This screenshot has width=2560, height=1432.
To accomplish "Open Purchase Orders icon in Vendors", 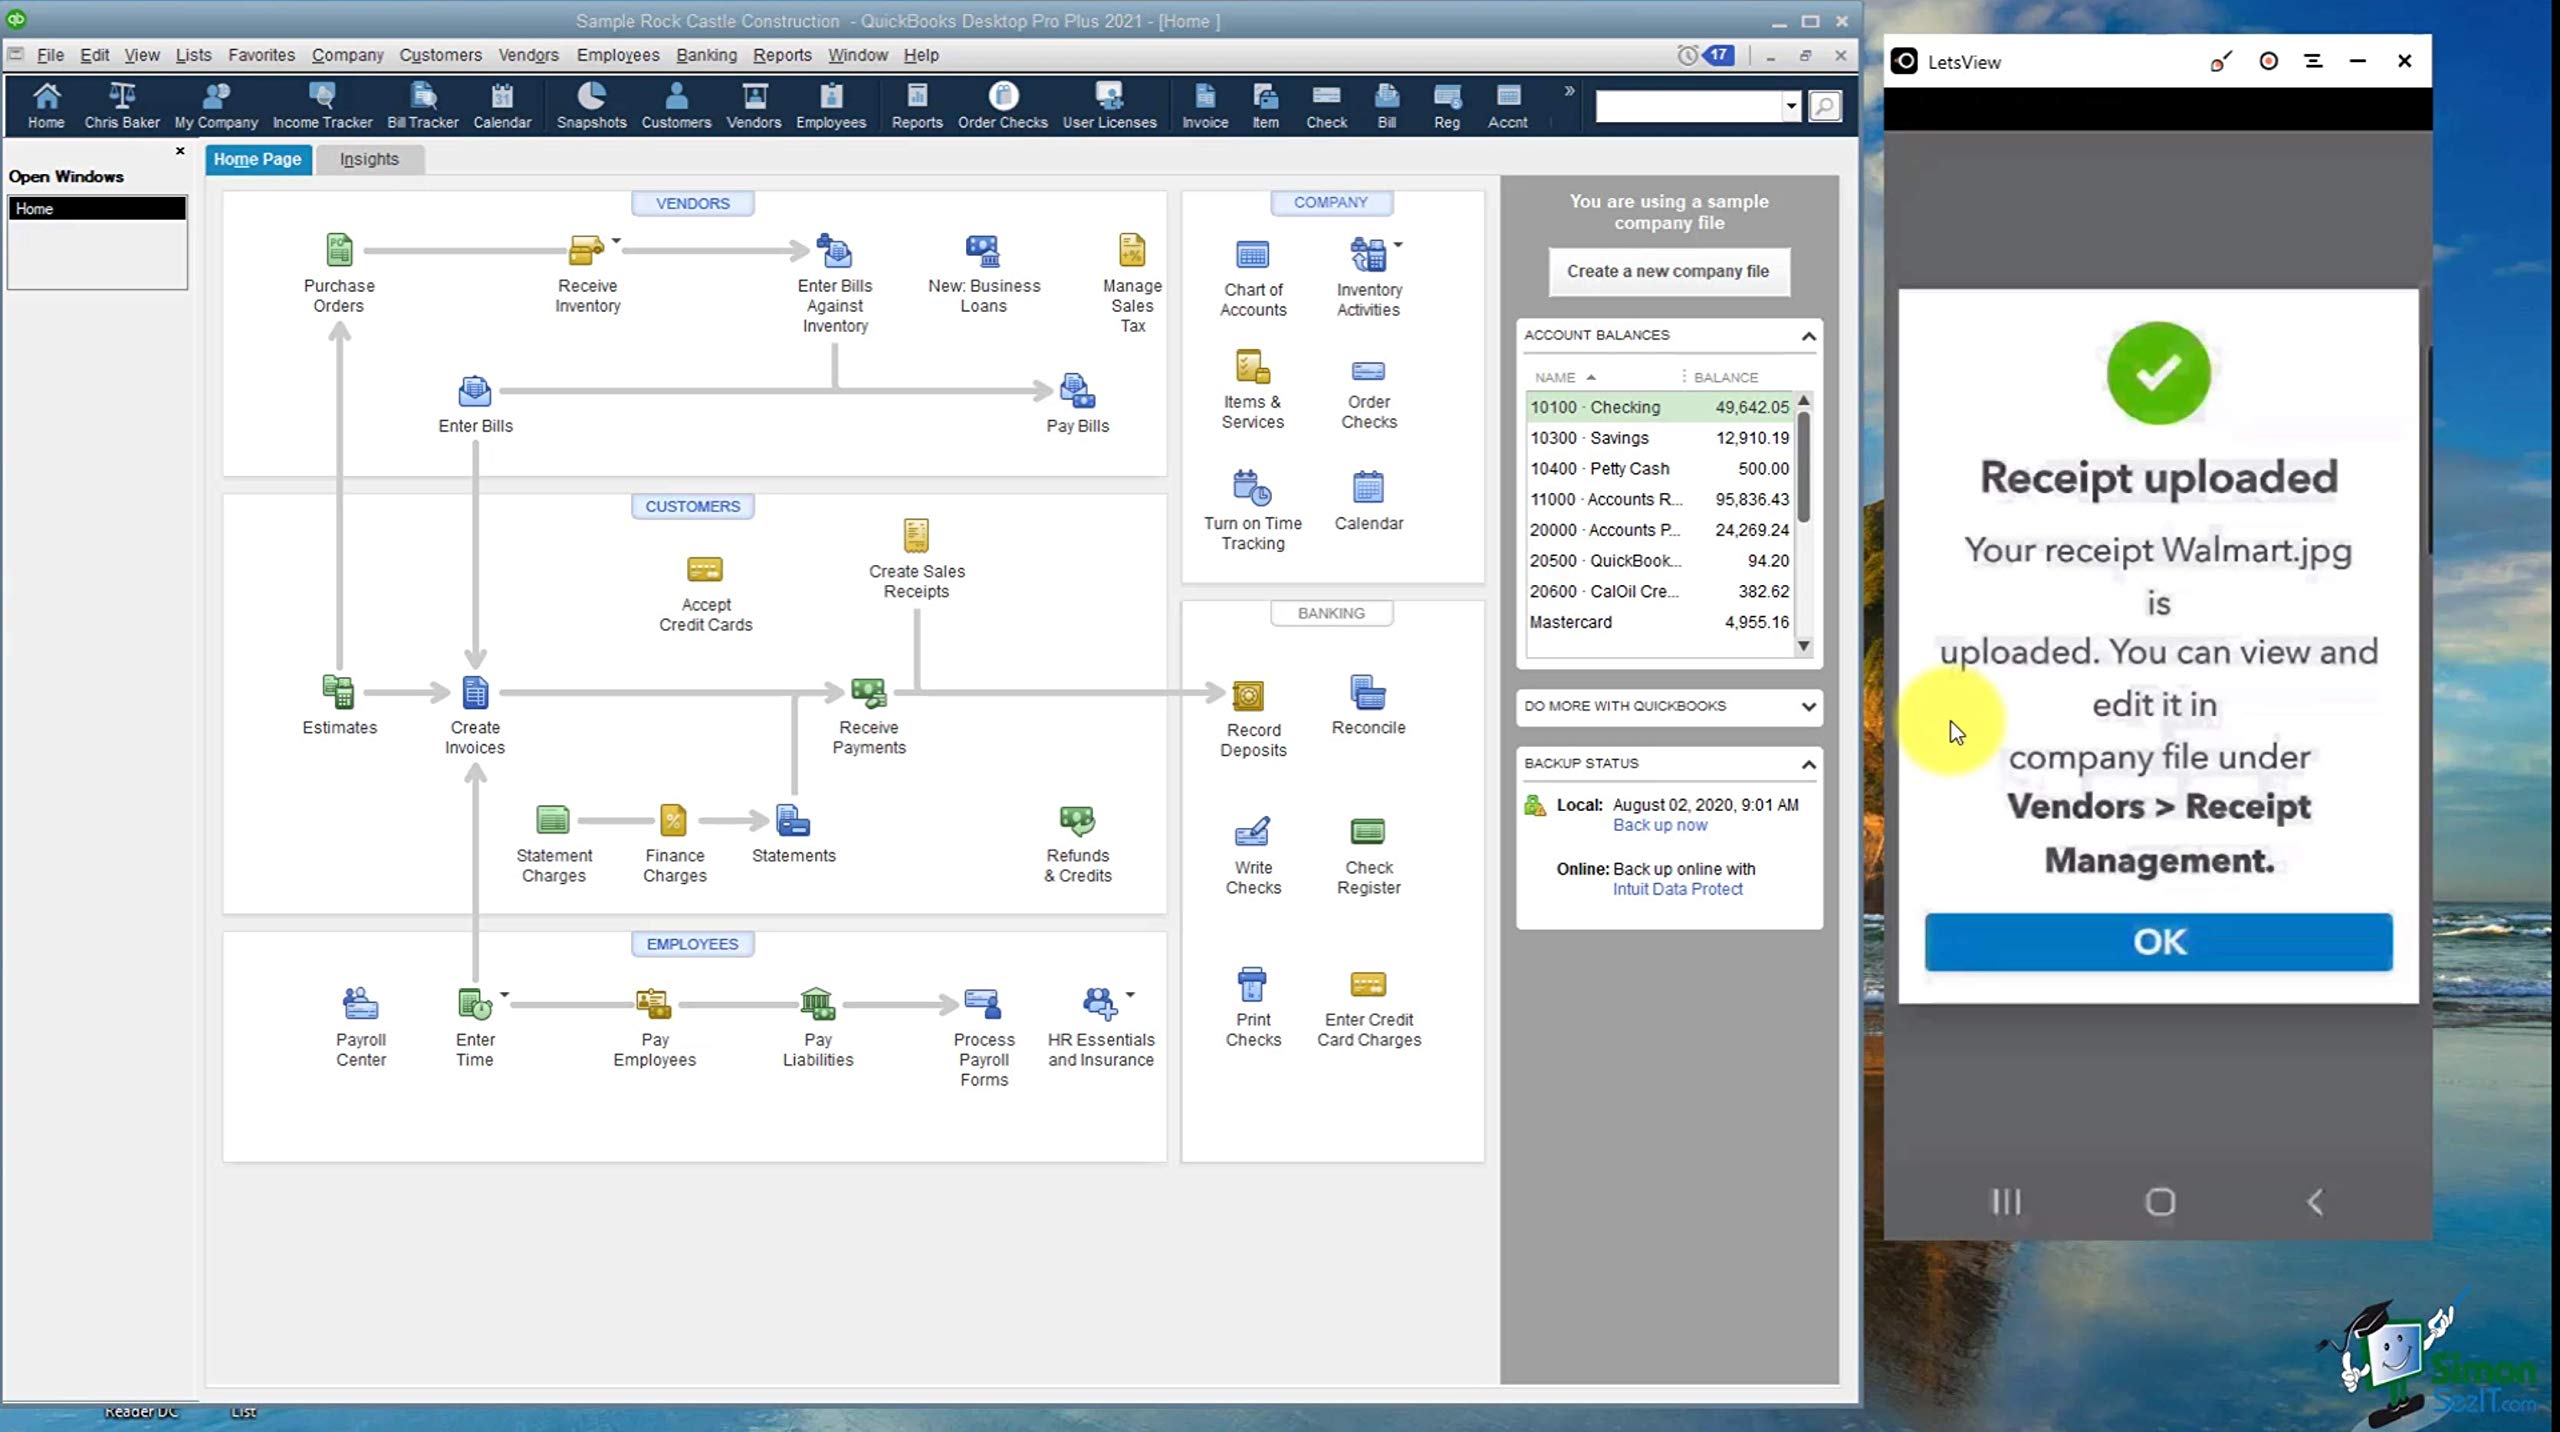I will [339, 250].
